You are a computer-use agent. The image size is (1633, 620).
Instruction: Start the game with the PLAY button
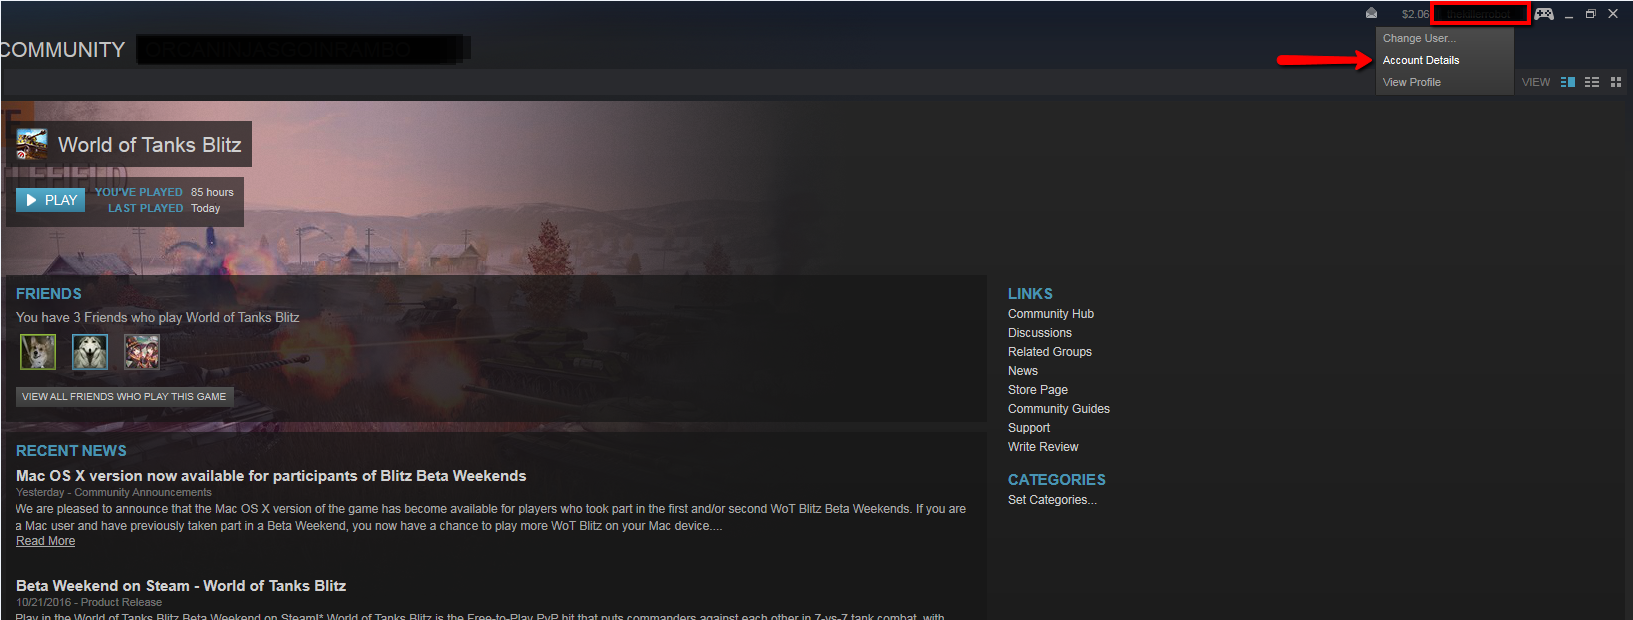pos(50,200)
